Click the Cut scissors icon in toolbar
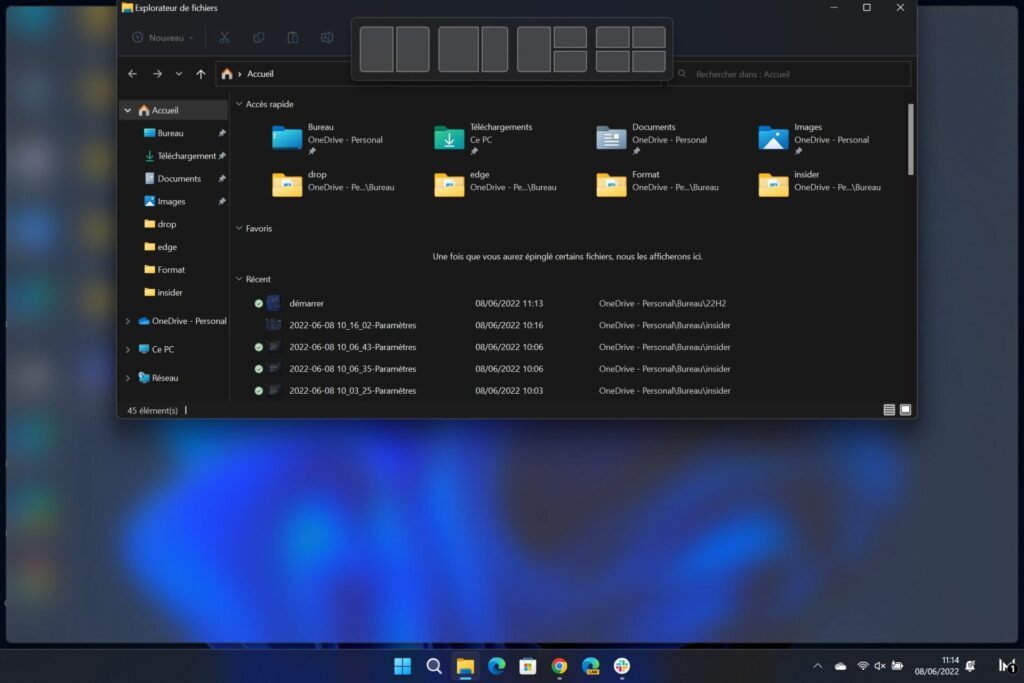 224,38
